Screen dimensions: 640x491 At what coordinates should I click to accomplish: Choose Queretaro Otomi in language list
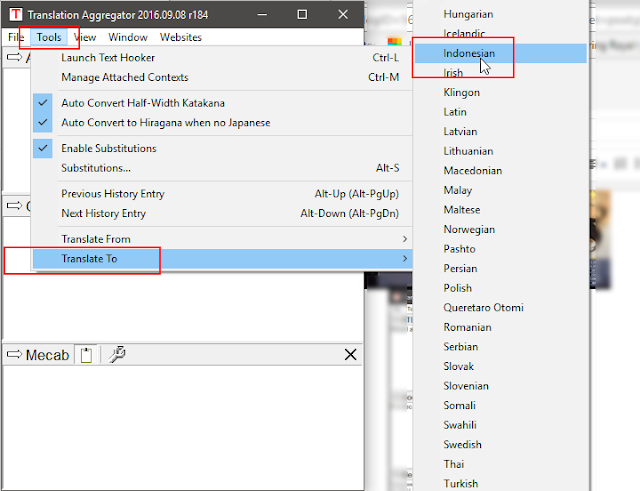tap(501, 308)
